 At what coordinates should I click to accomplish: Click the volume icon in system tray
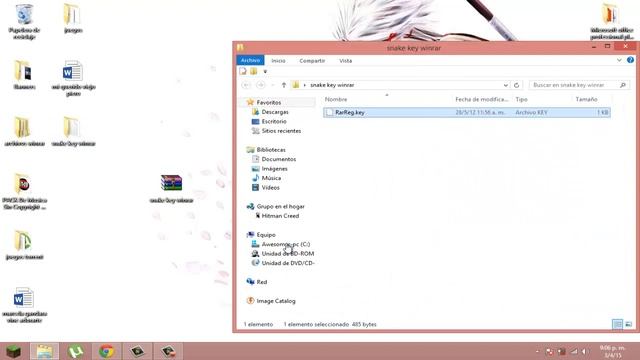click(584, 351)
